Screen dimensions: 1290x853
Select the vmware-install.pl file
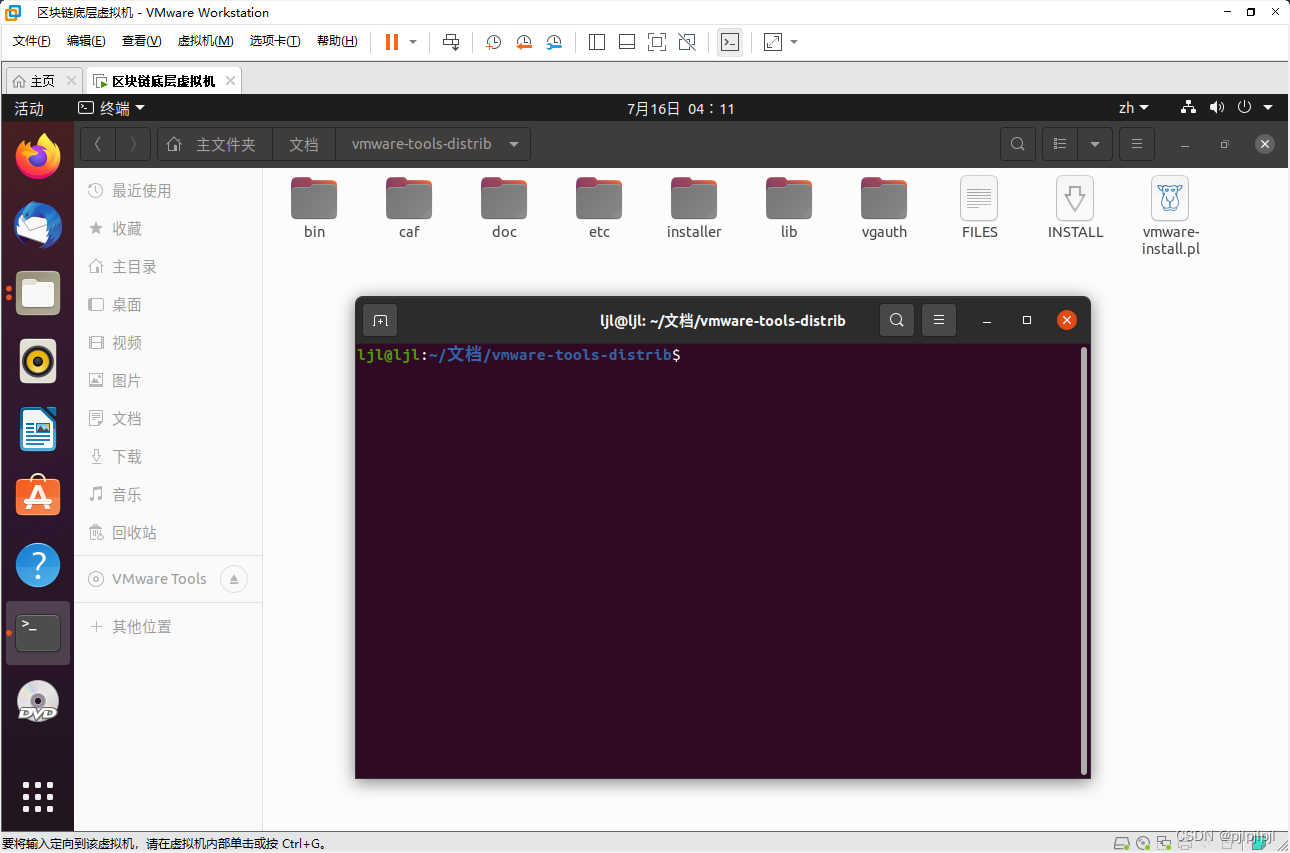pos(1170,216)
